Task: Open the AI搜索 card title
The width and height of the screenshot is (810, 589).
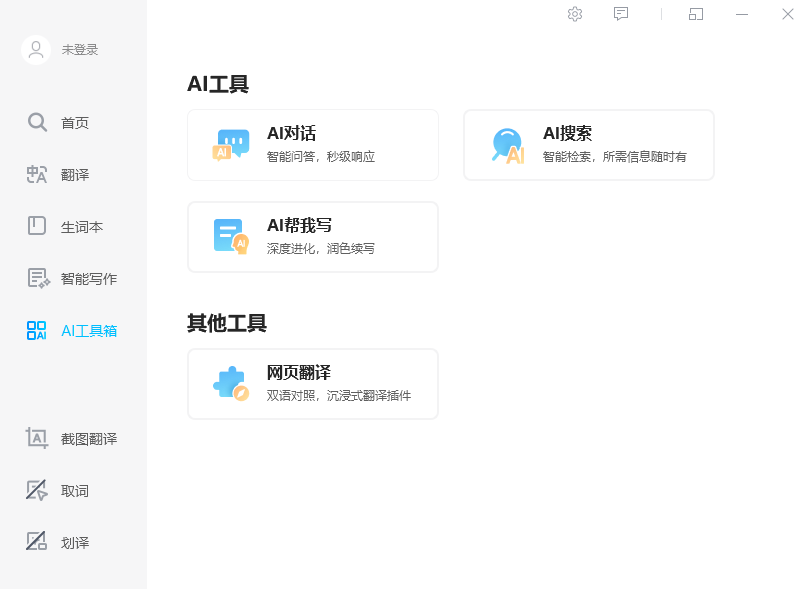Action: pos(567,133)
